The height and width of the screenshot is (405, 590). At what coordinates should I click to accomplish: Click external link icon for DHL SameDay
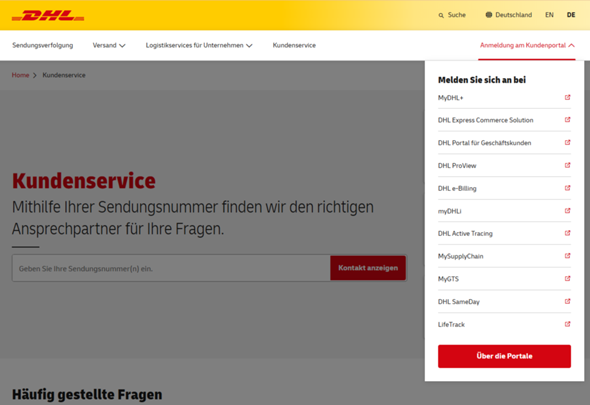pos(567,301)
